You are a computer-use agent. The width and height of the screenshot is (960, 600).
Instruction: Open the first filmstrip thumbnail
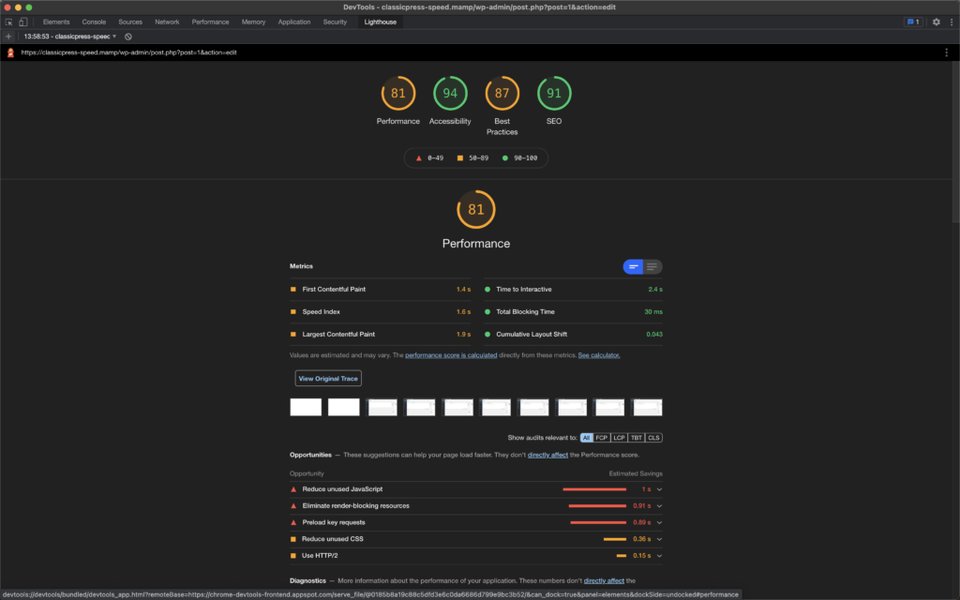point(306,407)
